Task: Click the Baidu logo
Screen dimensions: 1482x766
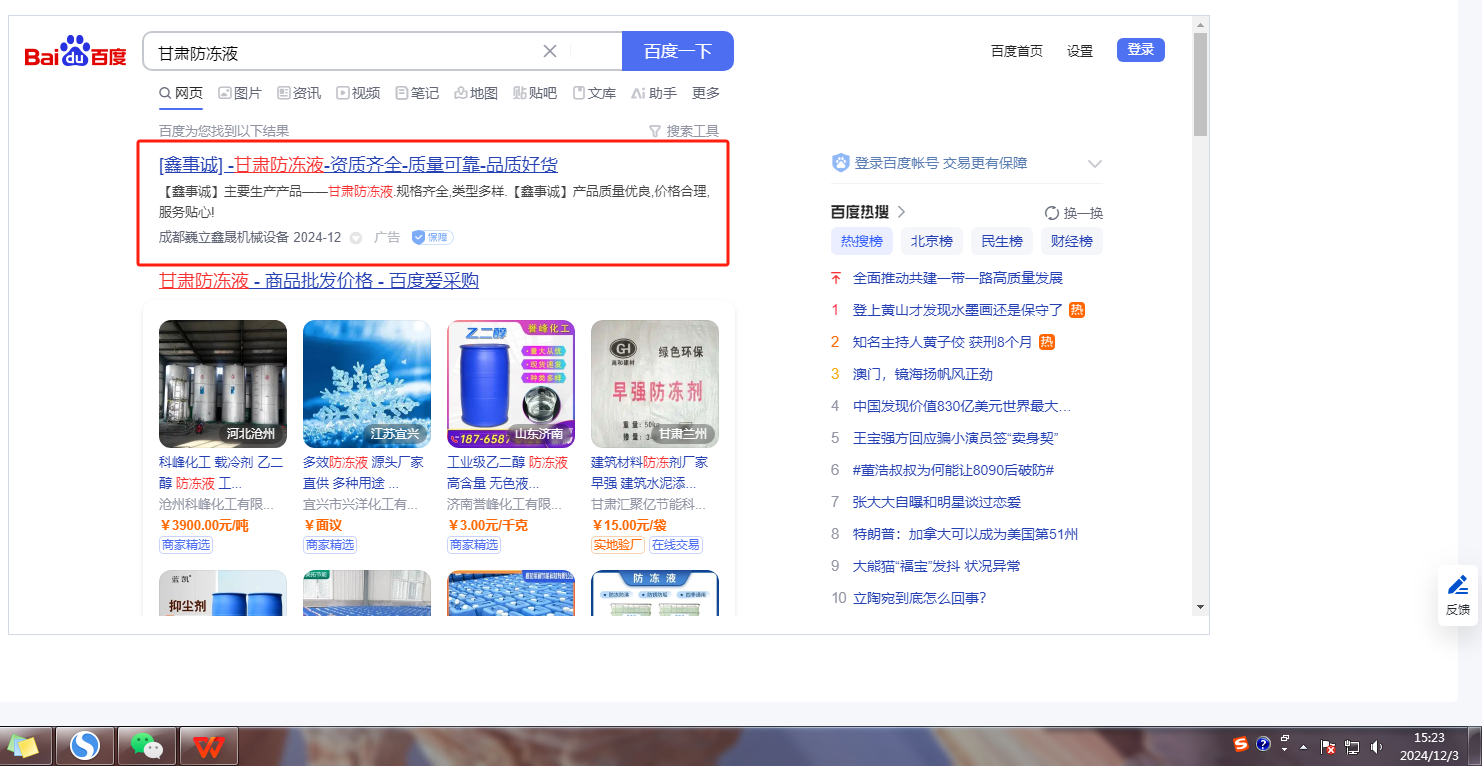Action: (x=76, y=51)
